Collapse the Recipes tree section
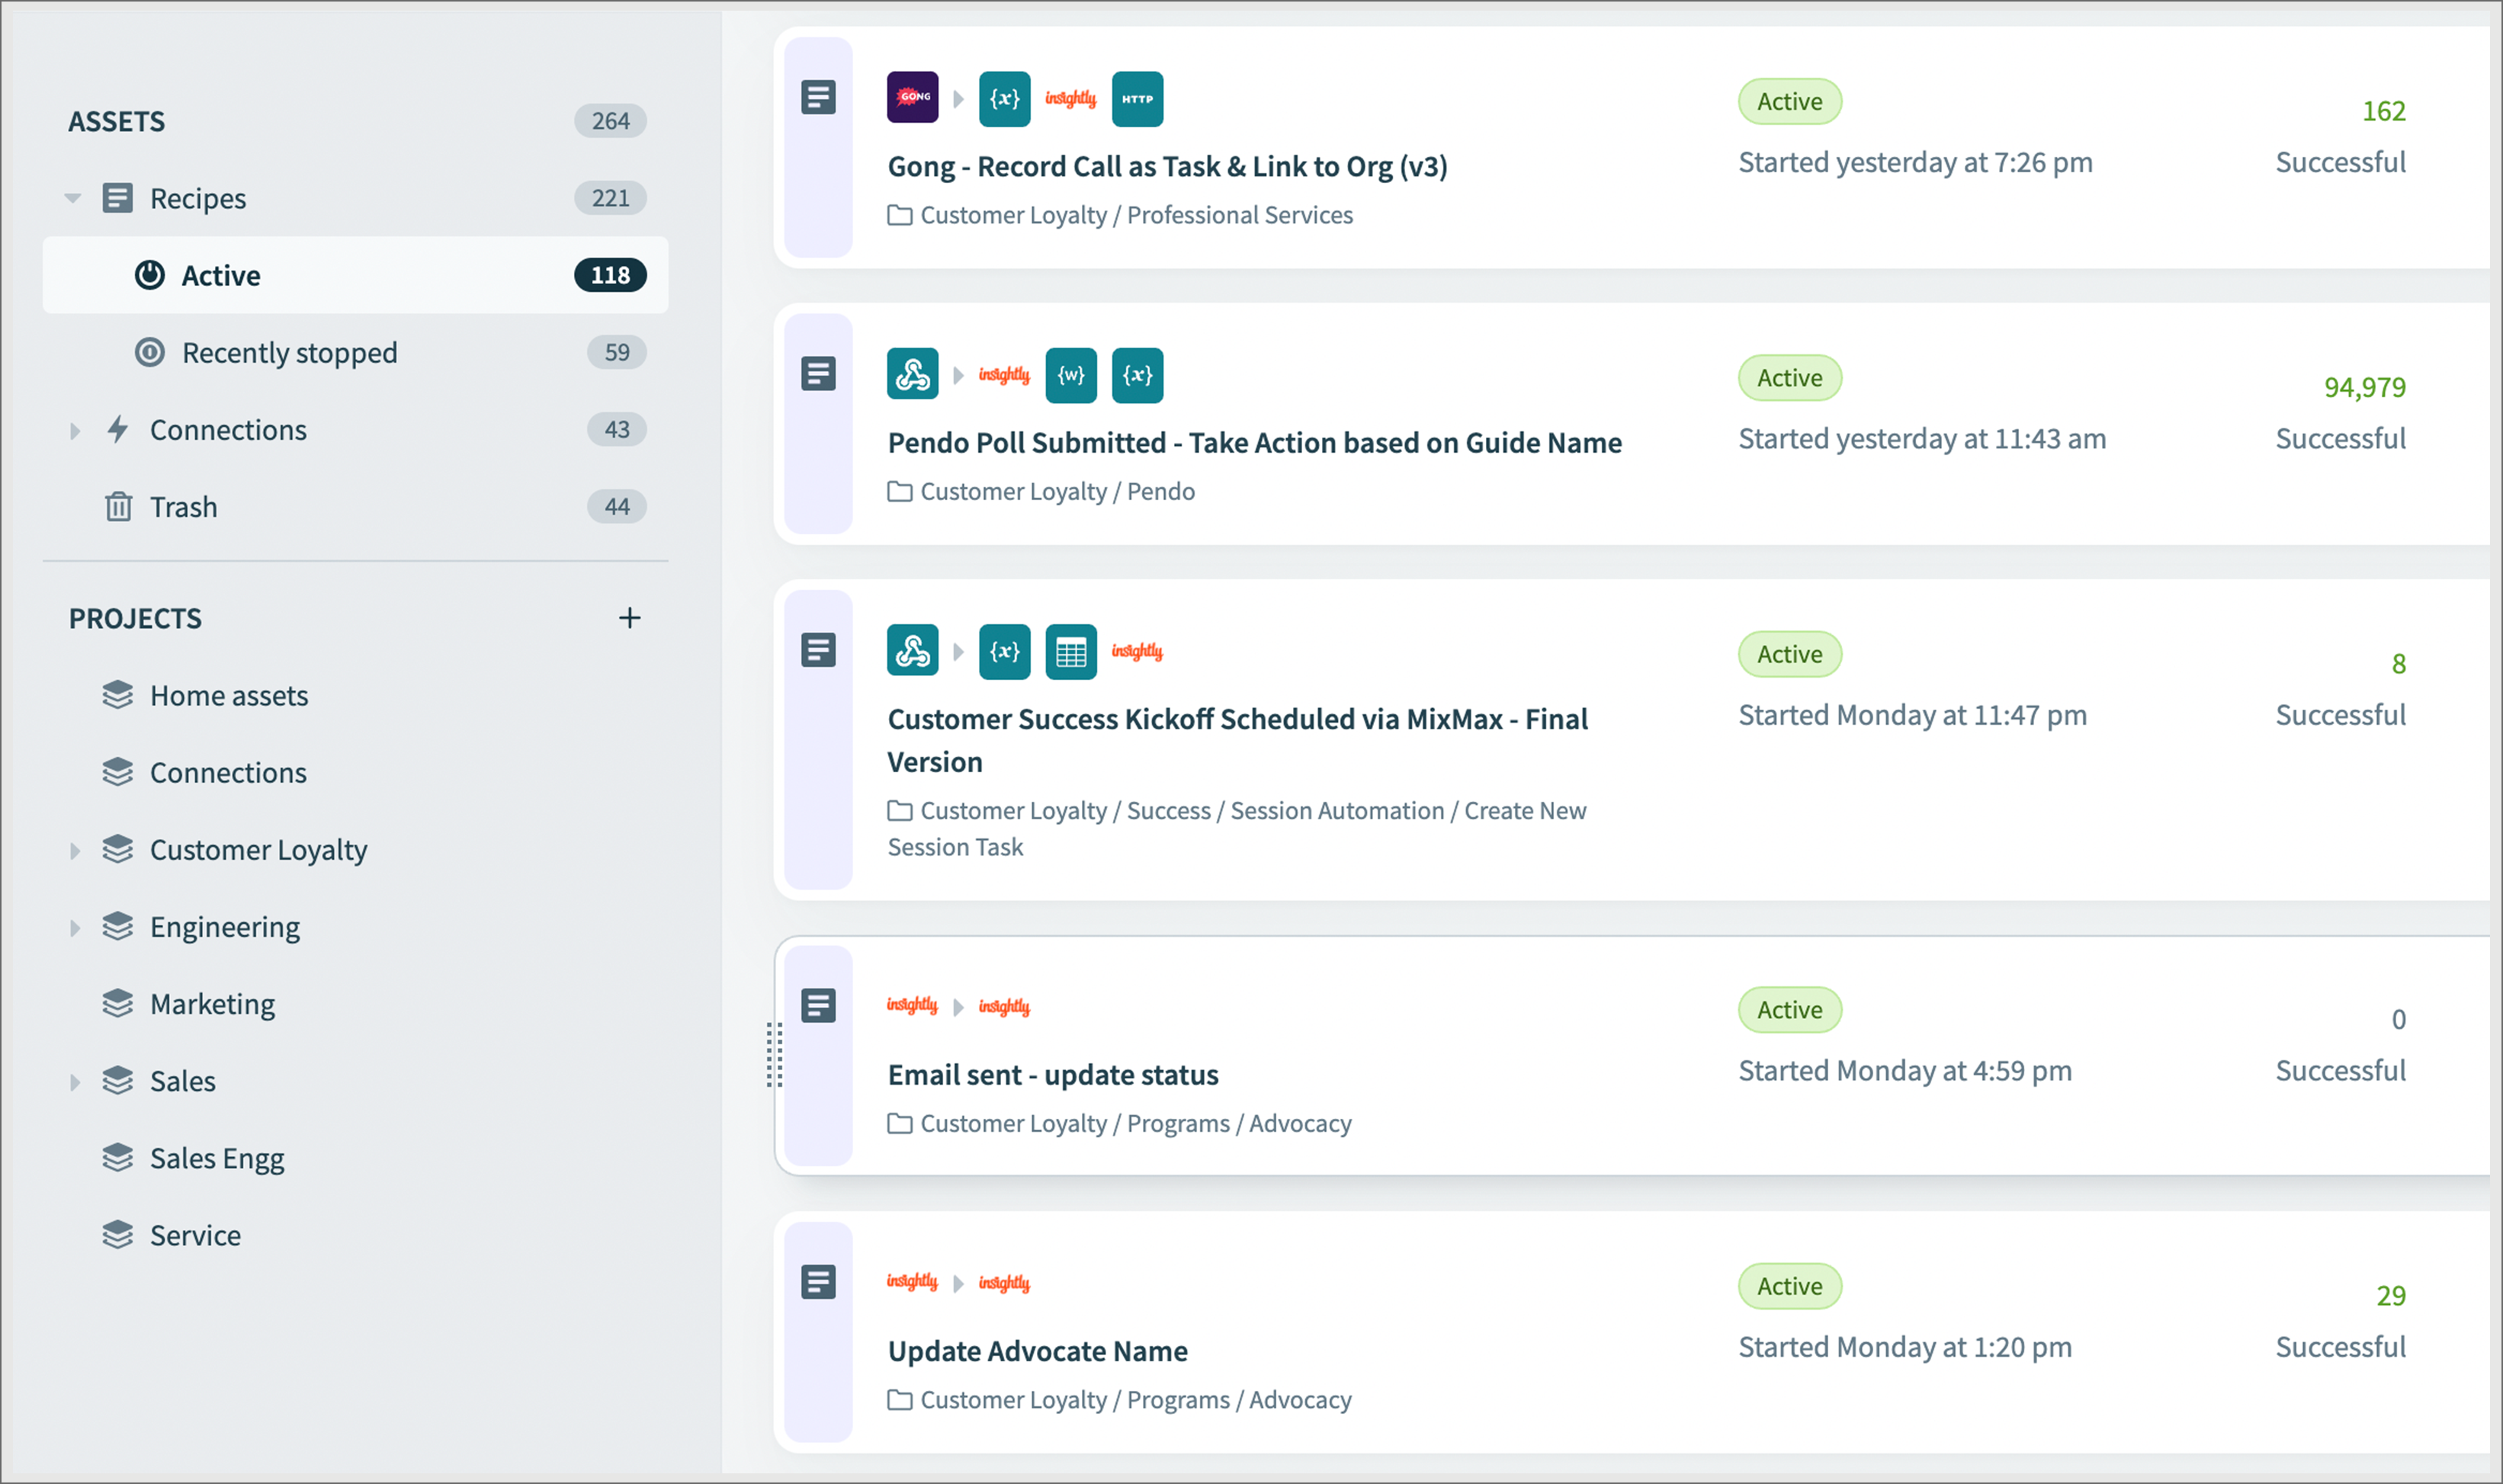This screenshot has height=1484, width=2503. click(73, 198)
